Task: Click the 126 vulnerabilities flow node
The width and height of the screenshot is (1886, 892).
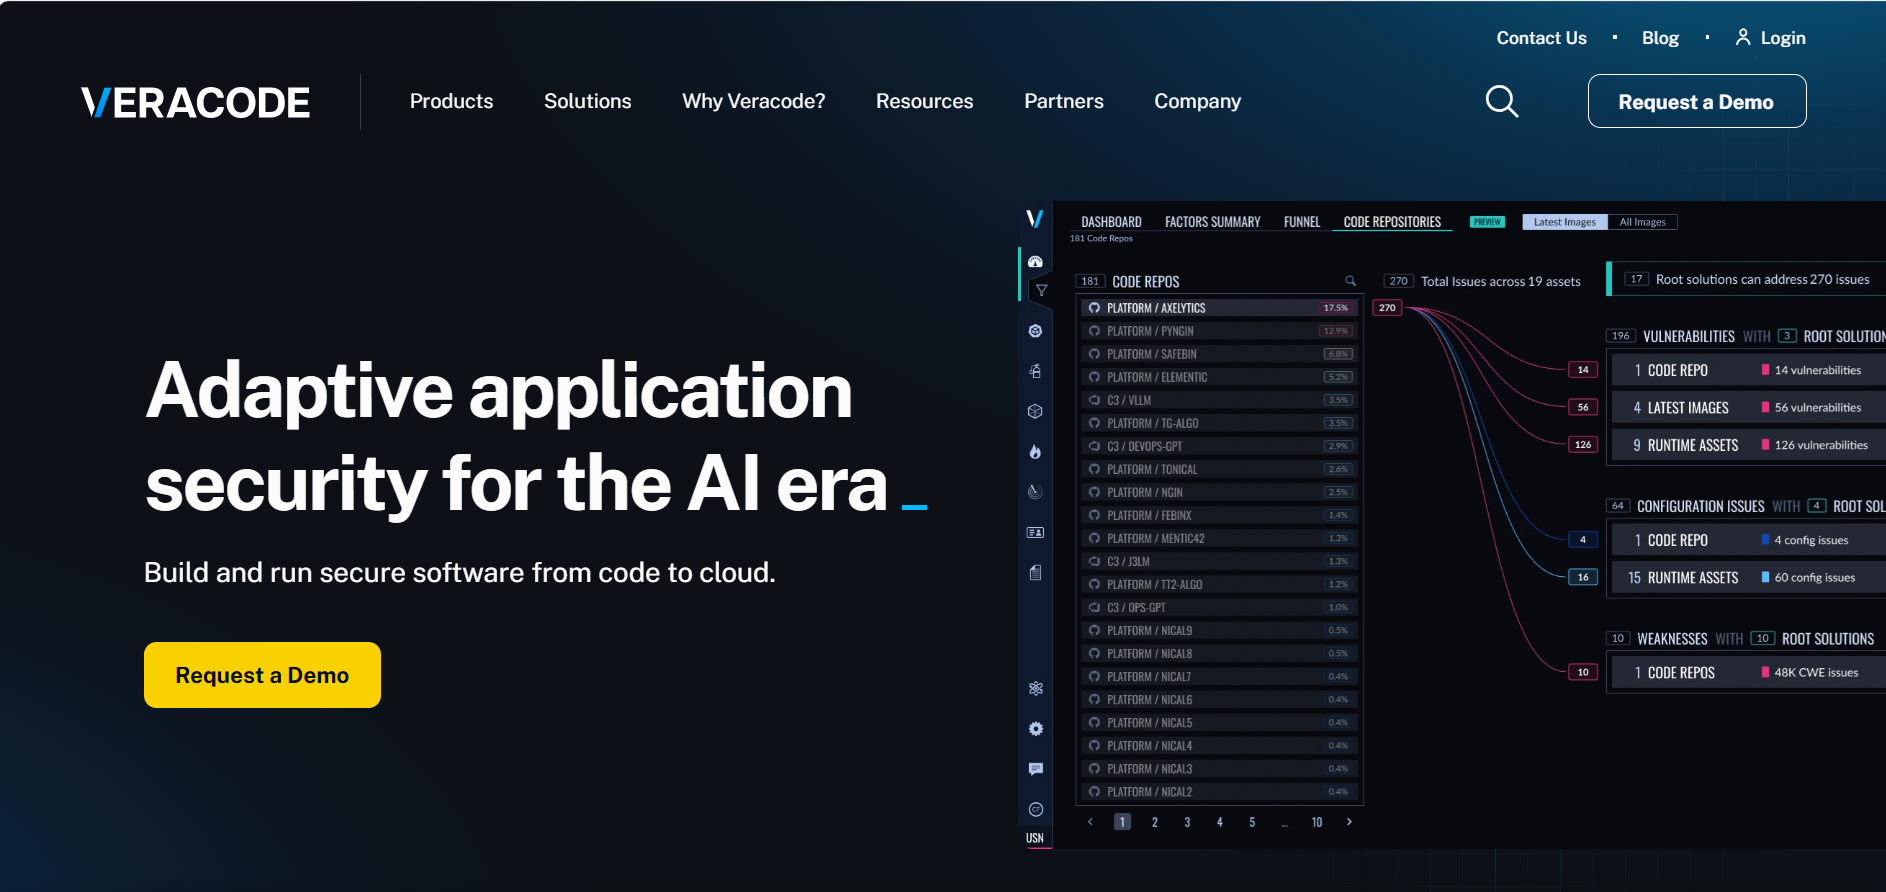Action: click(1582, 445)
